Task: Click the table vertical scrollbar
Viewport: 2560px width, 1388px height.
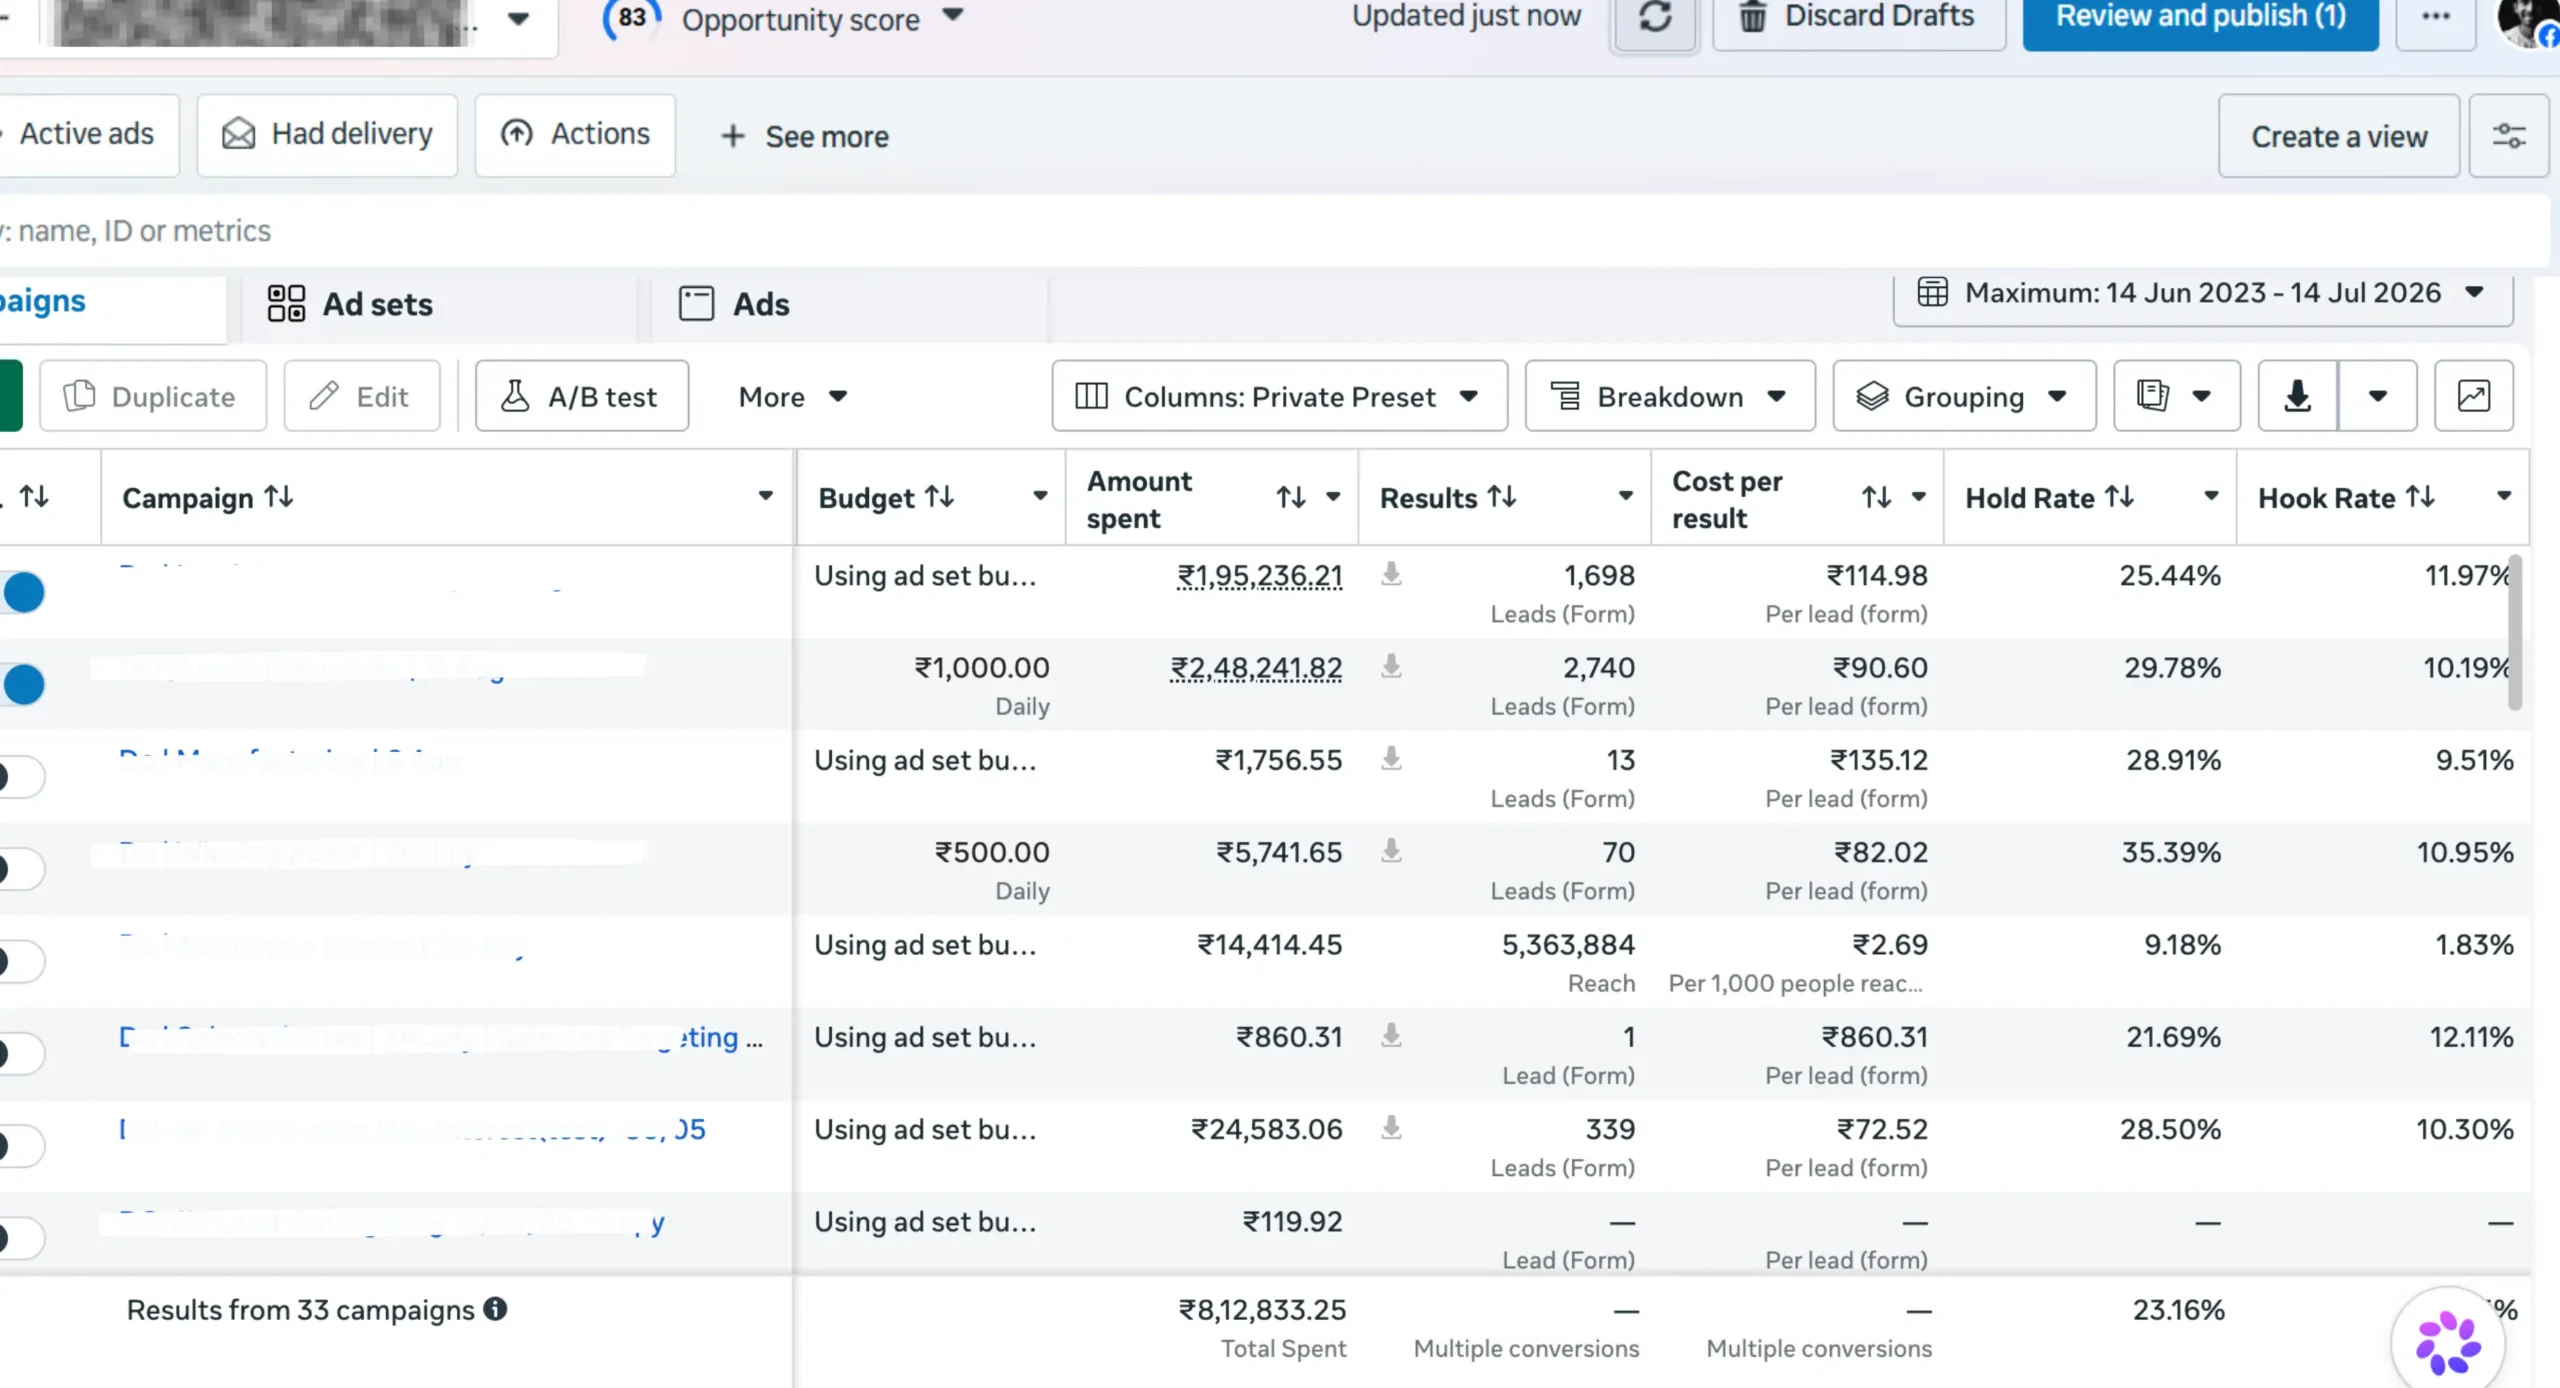Action: click(2516, 632)
